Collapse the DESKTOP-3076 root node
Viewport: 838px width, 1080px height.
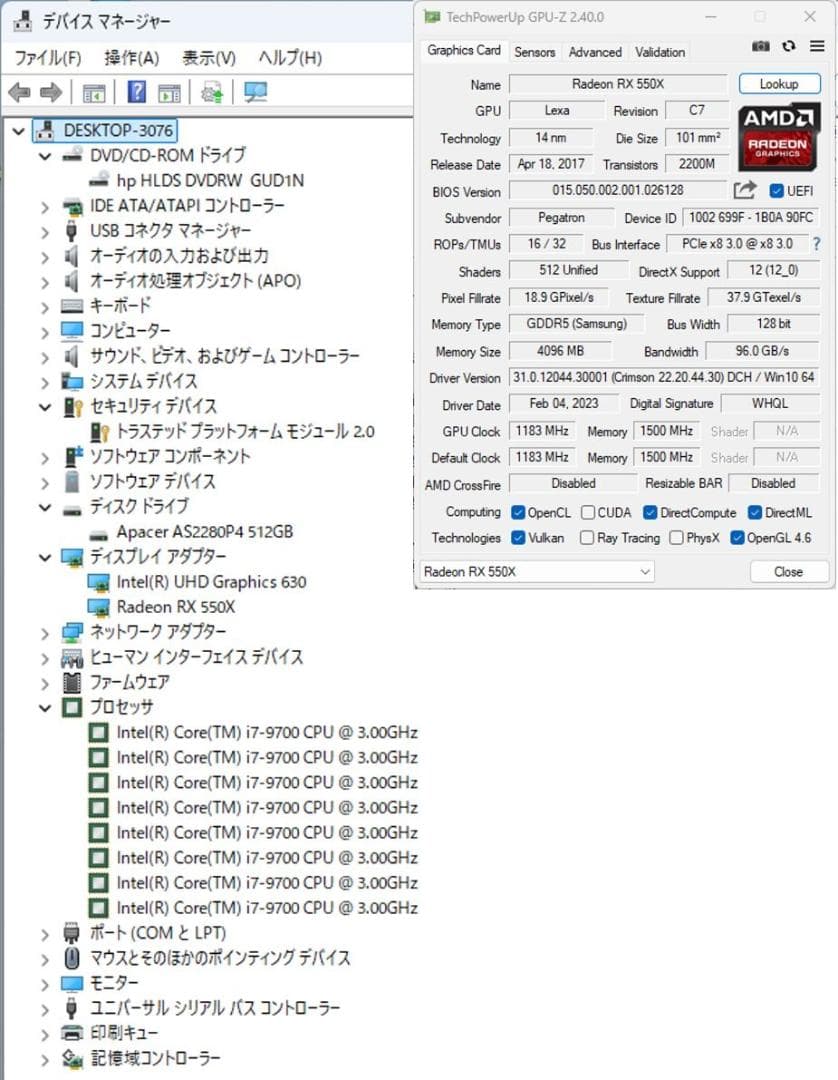pos(19,131)
